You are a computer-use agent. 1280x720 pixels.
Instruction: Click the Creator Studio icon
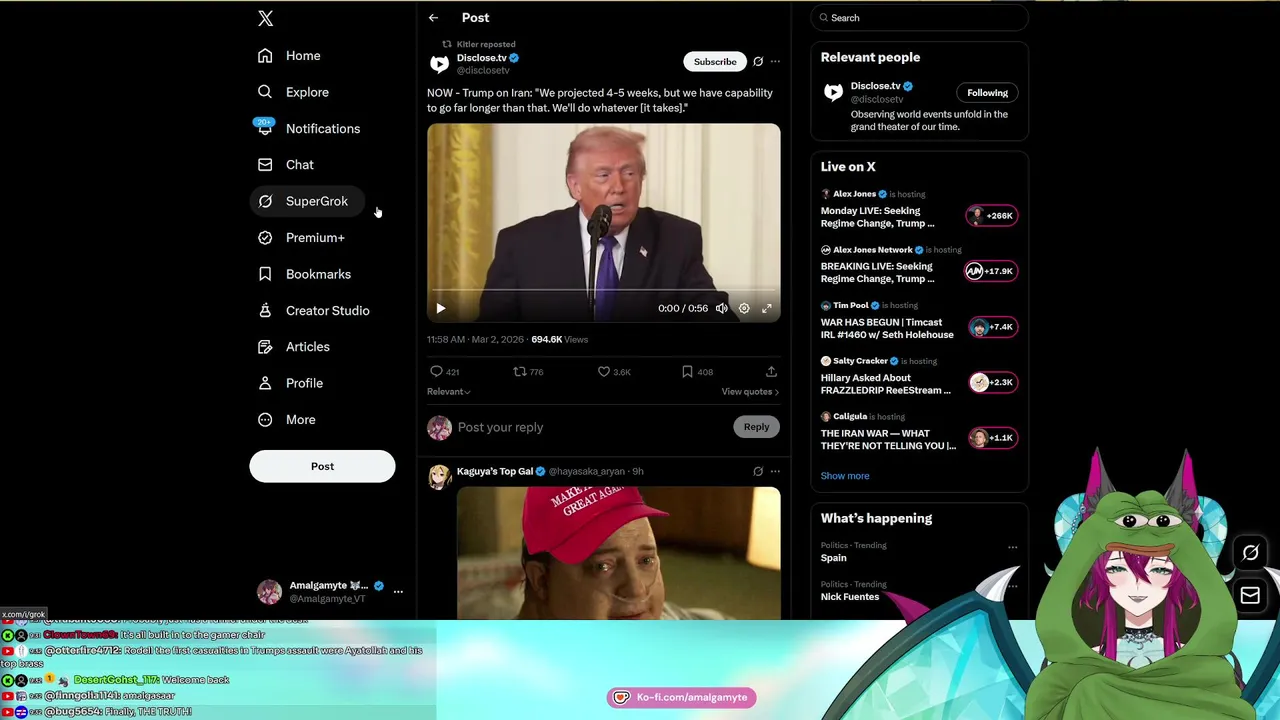pyautogui.click(x=265, y=310)
